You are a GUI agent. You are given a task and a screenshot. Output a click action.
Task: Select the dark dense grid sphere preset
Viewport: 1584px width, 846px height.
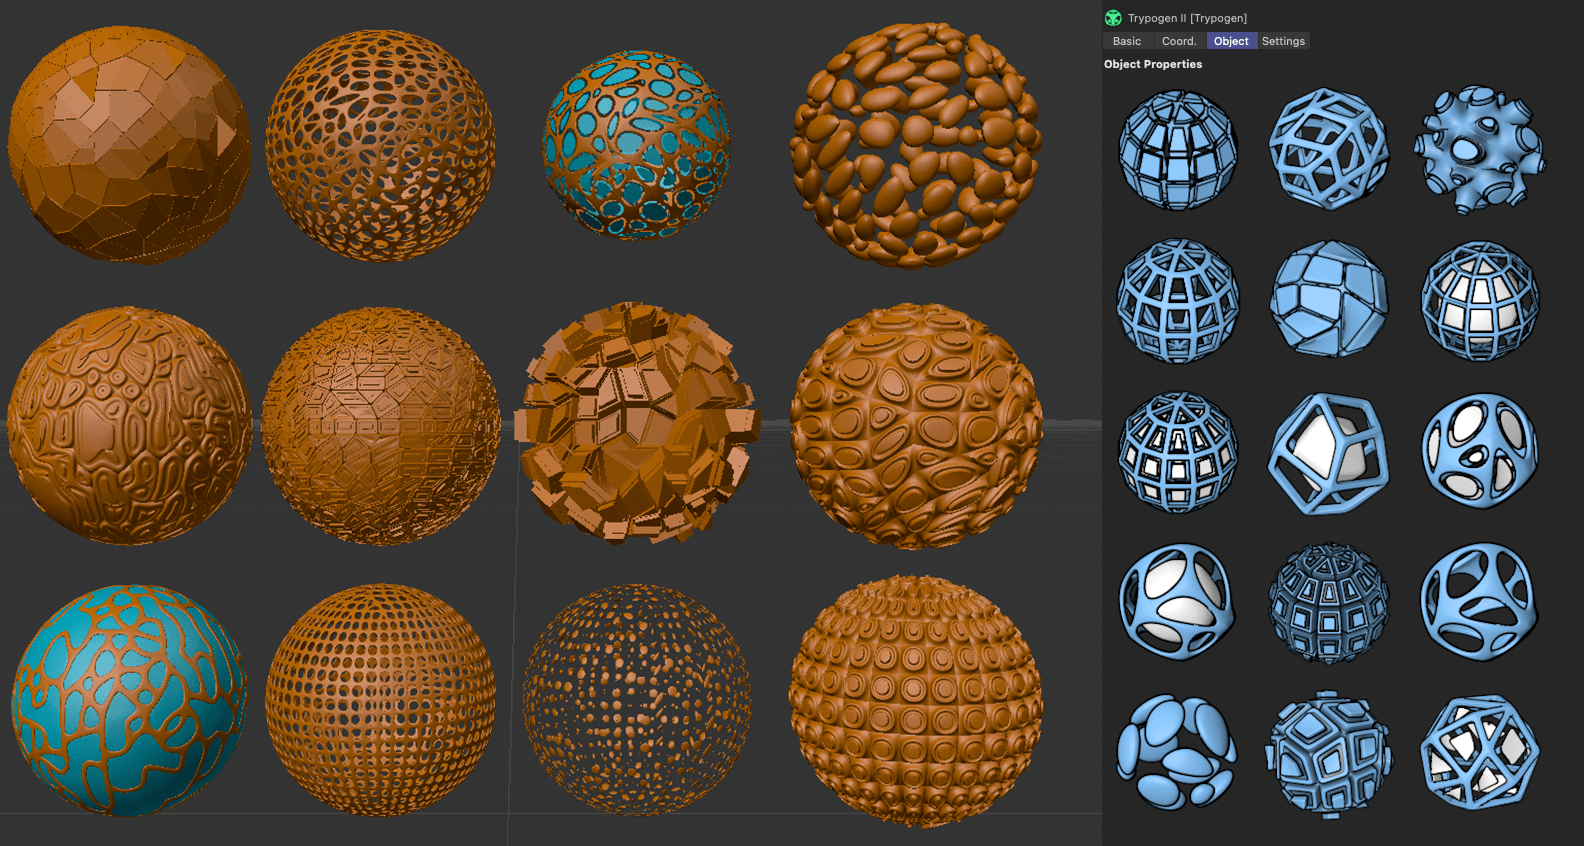[x=1329, y=603]
